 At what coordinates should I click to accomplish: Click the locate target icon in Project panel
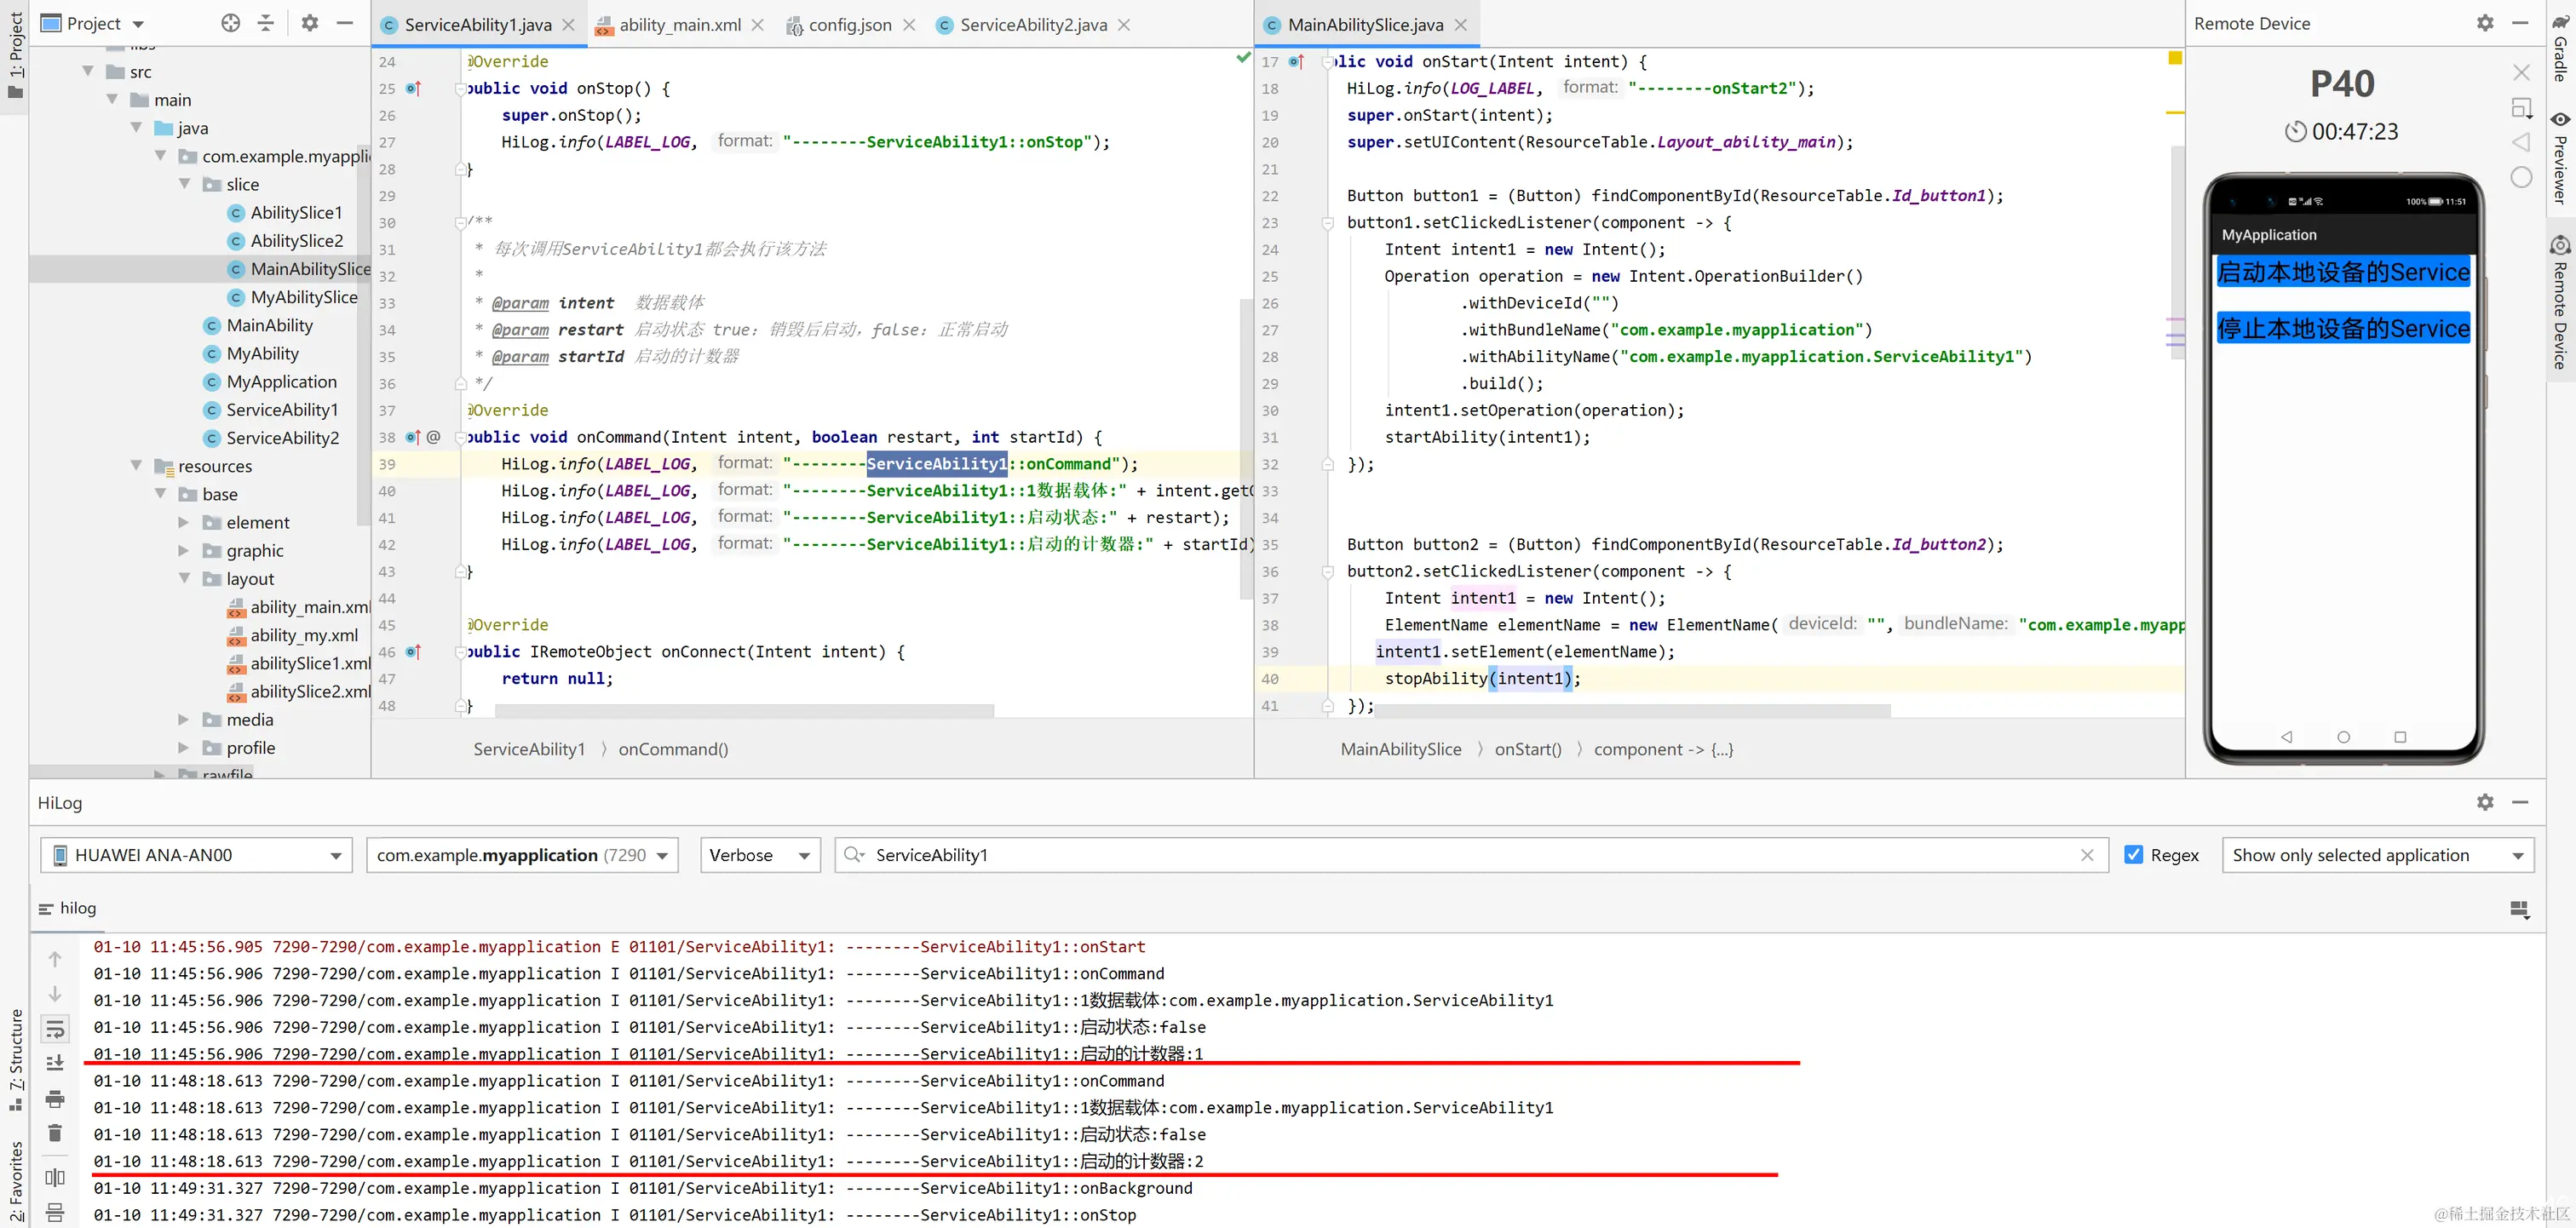(x=231, y=23)
